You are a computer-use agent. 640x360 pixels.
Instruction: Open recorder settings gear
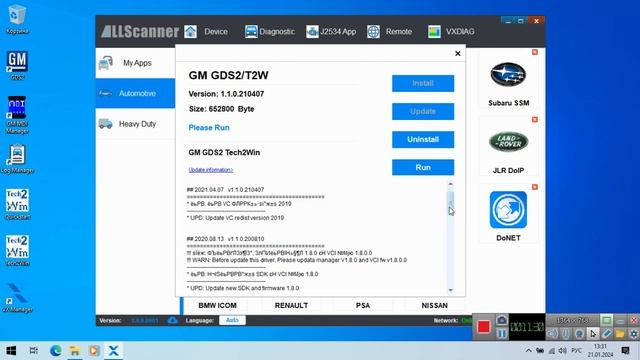coord(633,333)
